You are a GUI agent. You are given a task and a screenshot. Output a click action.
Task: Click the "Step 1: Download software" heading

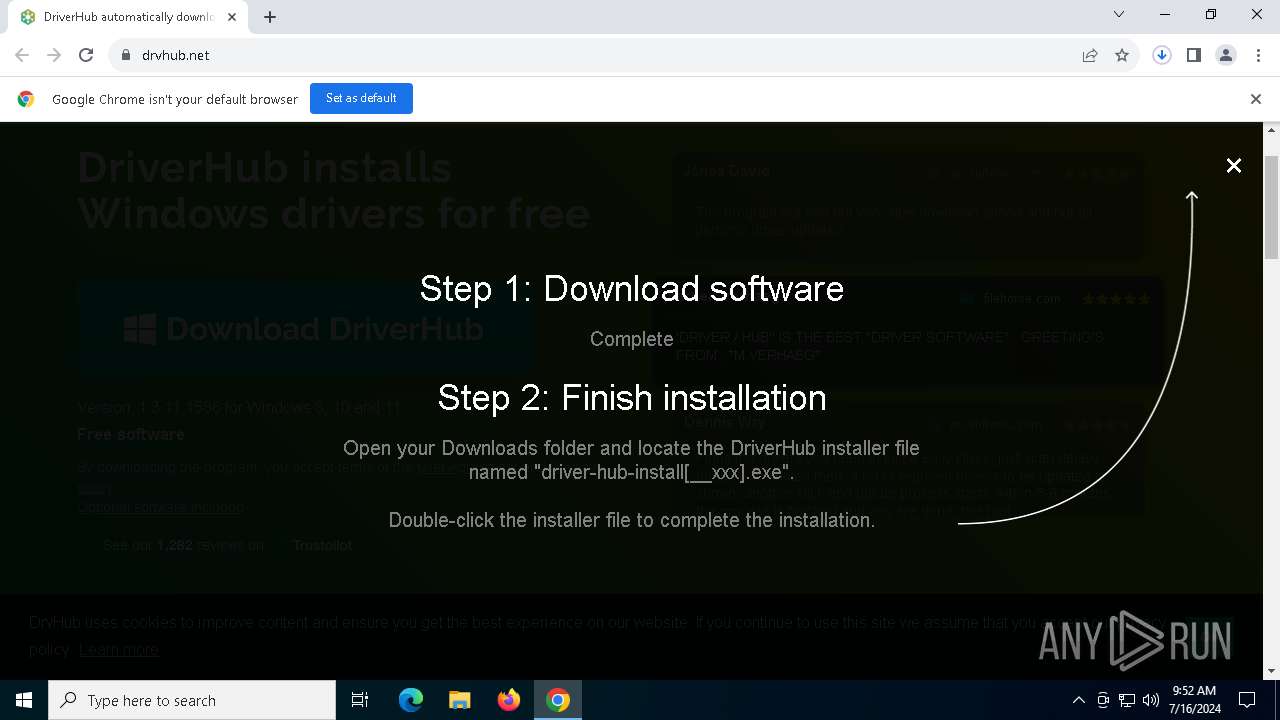631,289
